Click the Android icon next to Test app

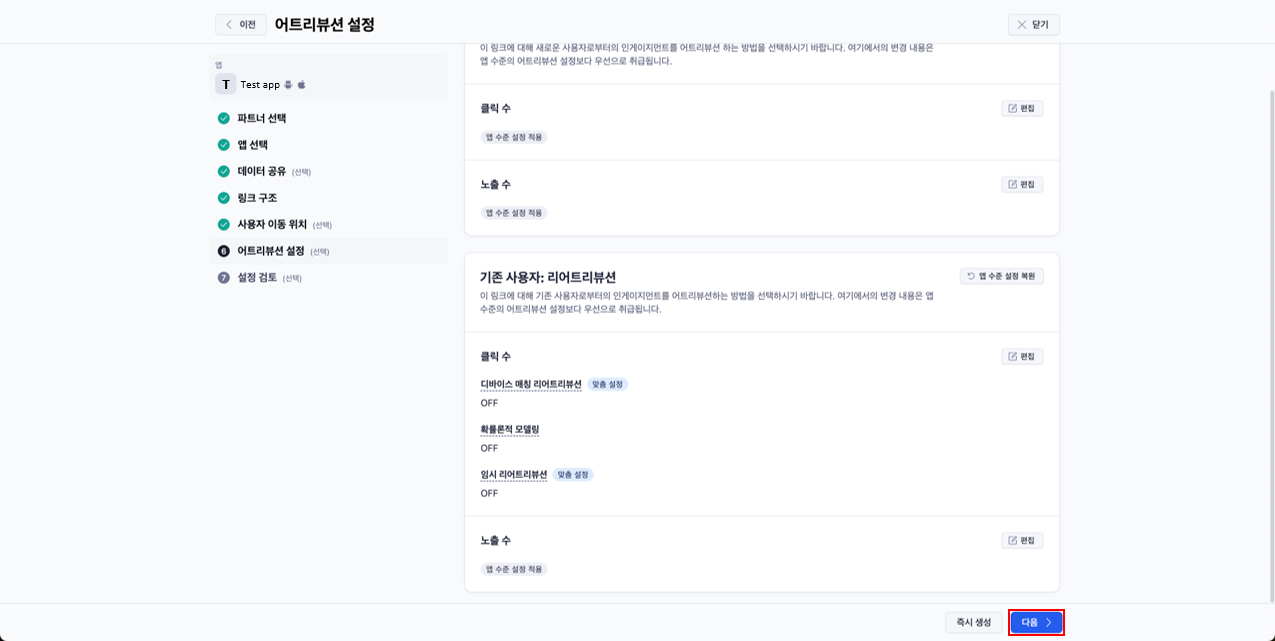(x=288, y=85)
